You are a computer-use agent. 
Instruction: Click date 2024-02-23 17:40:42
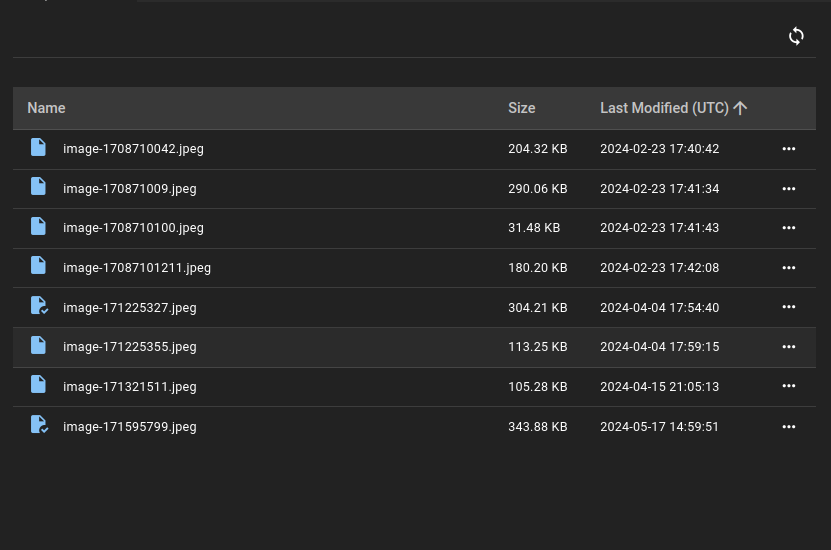tap(659, 149)
